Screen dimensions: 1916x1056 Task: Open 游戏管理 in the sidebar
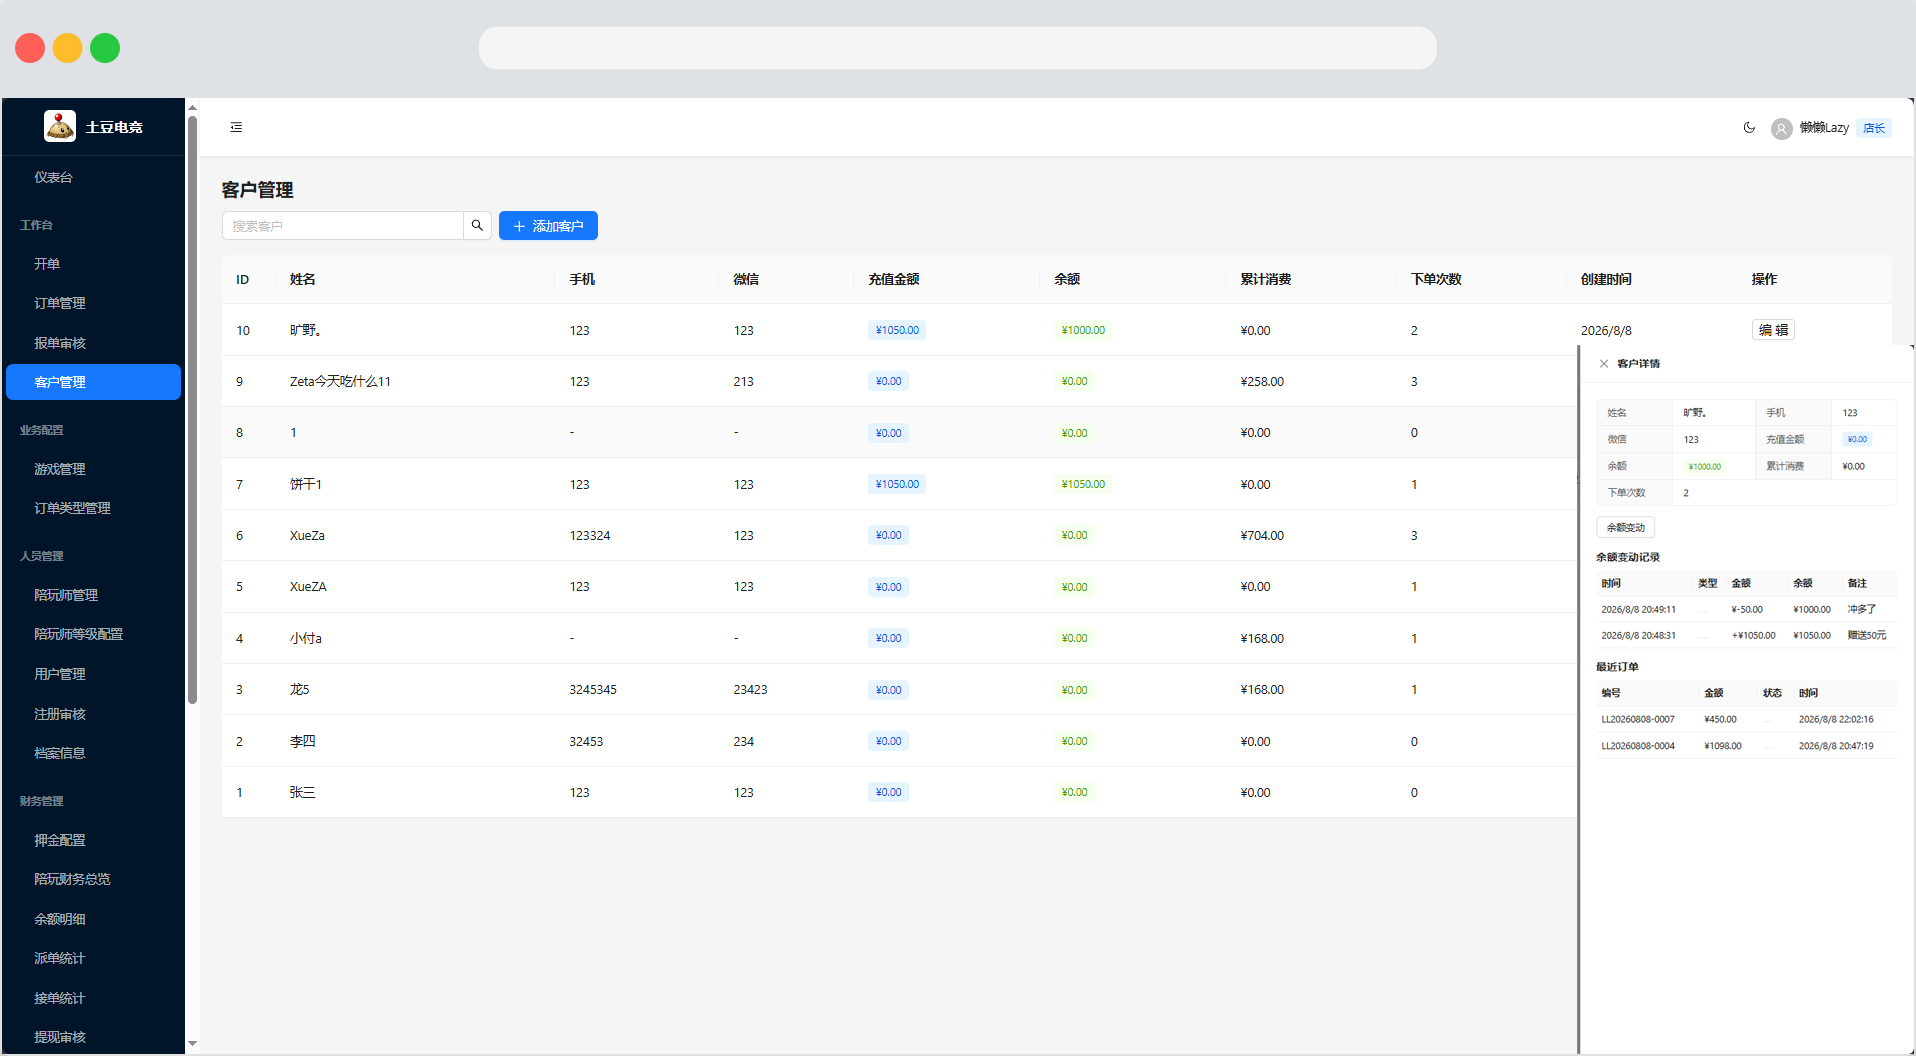60,469
